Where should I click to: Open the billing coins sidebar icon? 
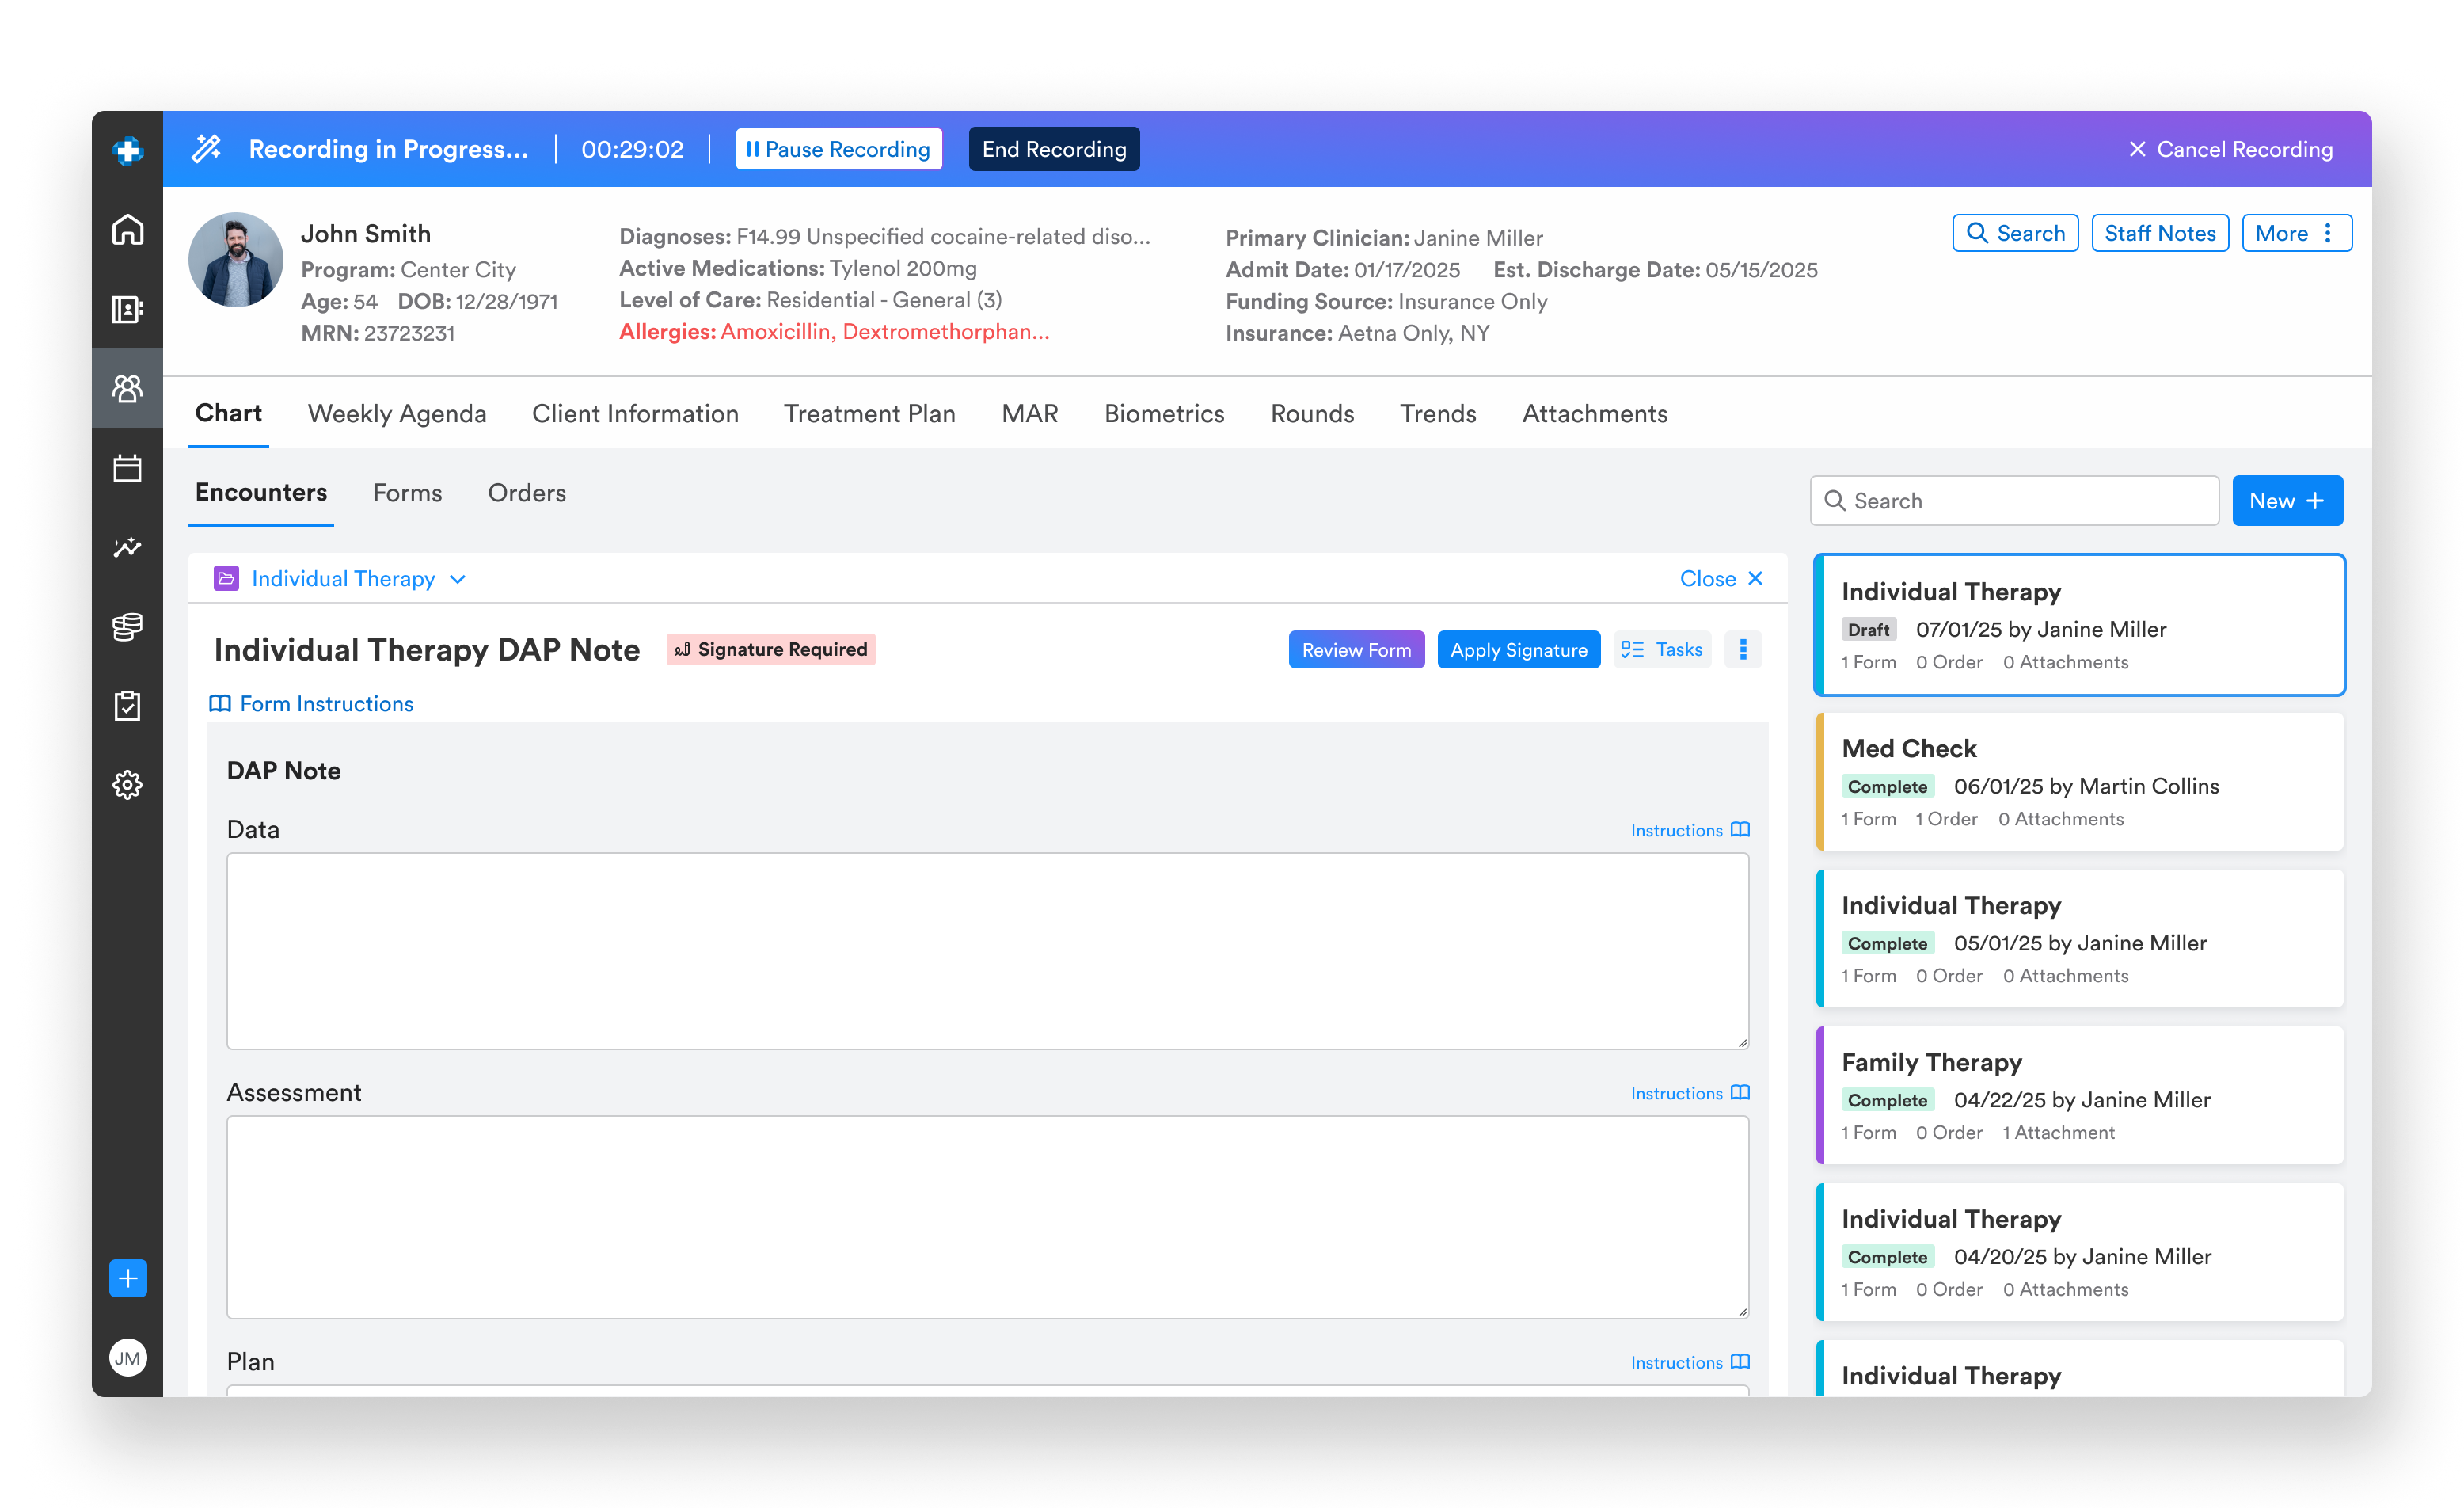(x=127, y=626)
